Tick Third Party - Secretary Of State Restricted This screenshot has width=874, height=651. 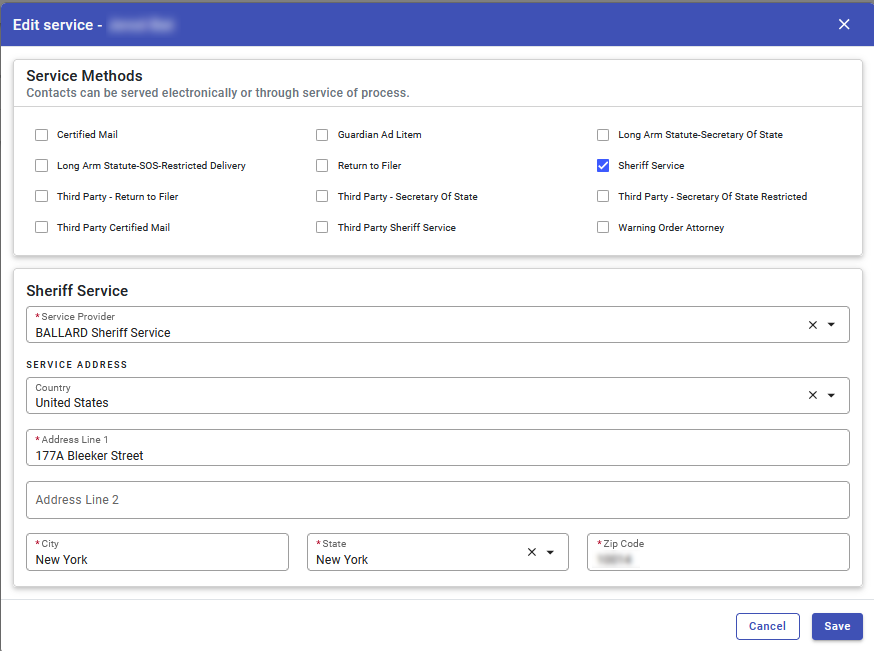(x=603, y=196)
